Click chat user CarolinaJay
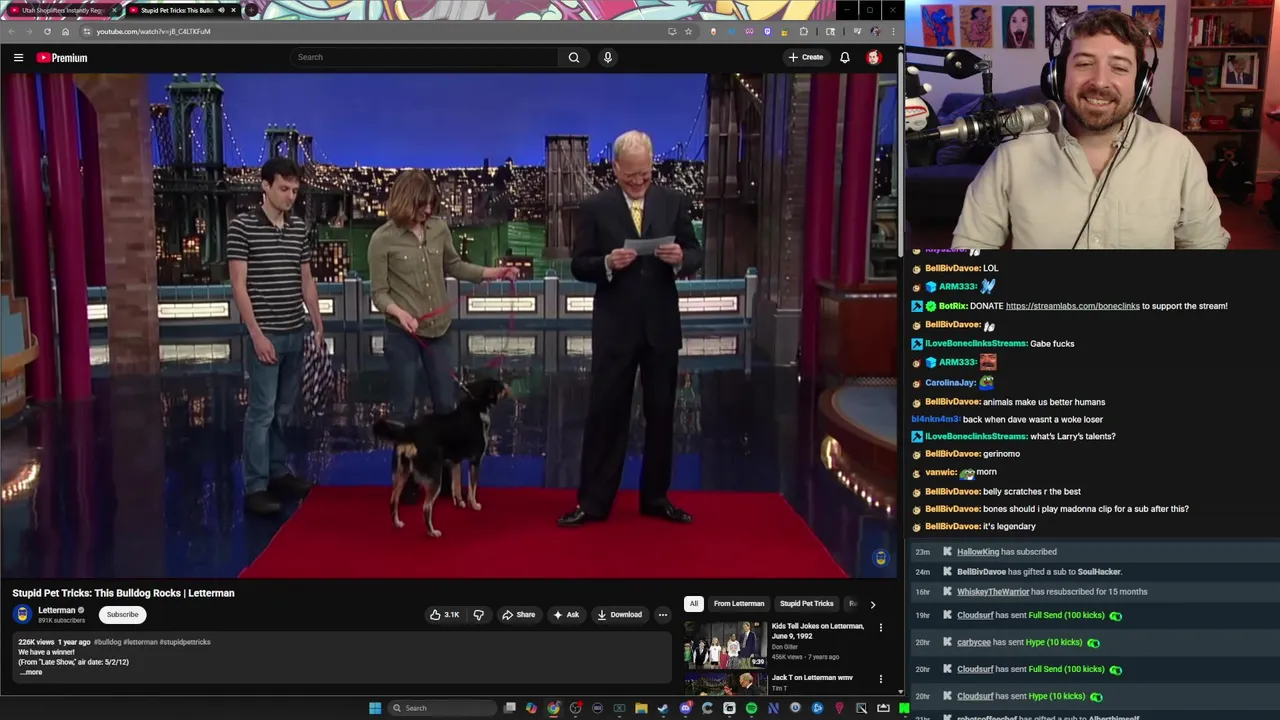The height and width of the screenshot is (720, 1280). click(950, 382)
